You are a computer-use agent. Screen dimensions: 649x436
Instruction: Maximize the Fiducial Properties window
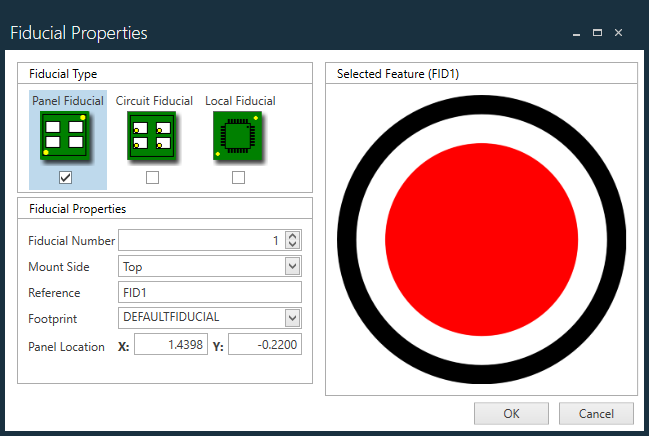[597, 33]
